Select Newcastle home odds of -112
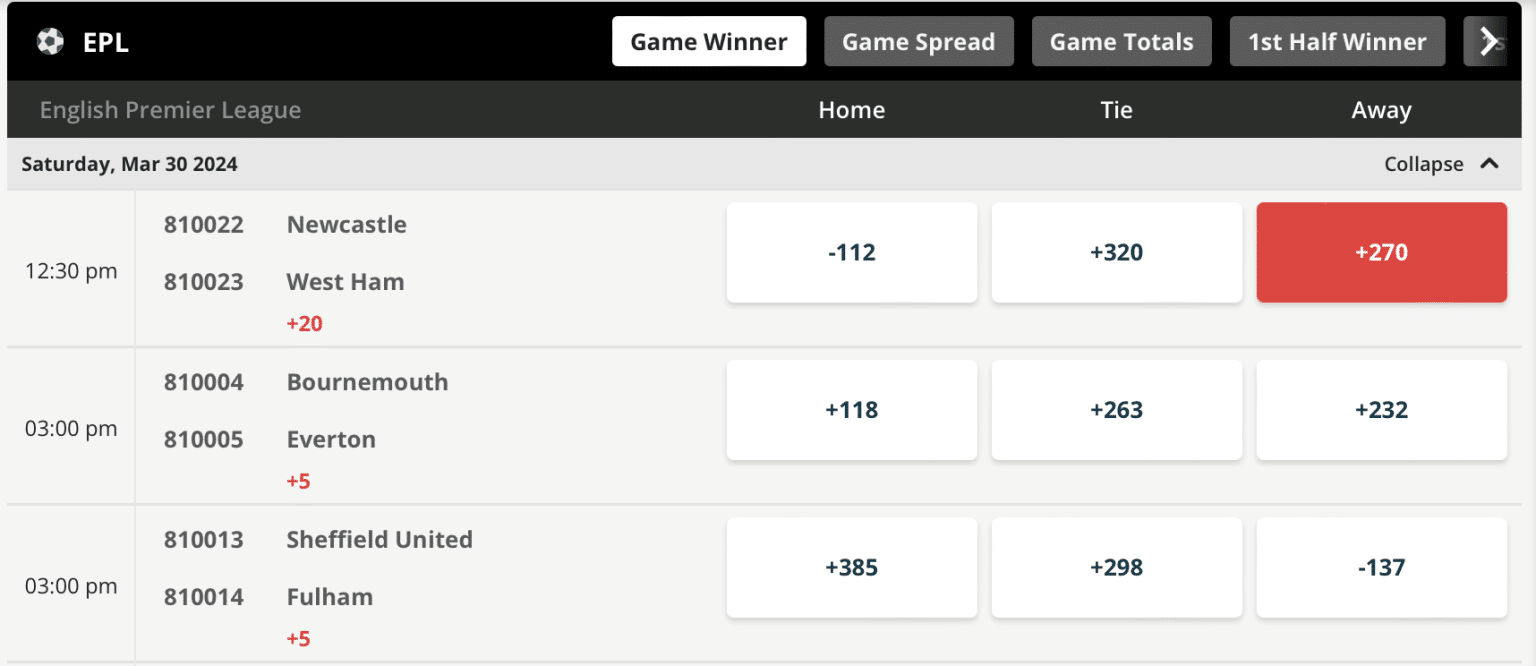 tap(851, 252)
